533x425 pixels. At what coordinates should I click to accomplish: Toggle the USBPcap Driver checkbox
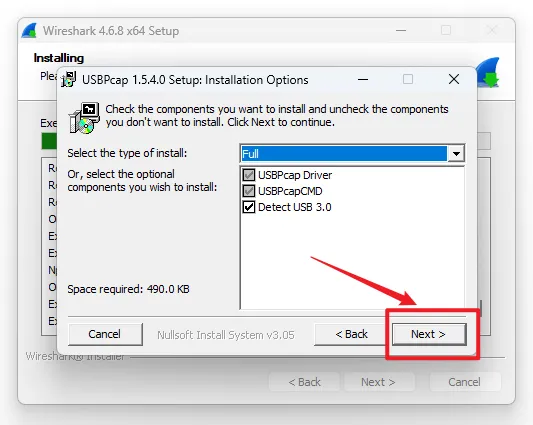pos(249,175)
